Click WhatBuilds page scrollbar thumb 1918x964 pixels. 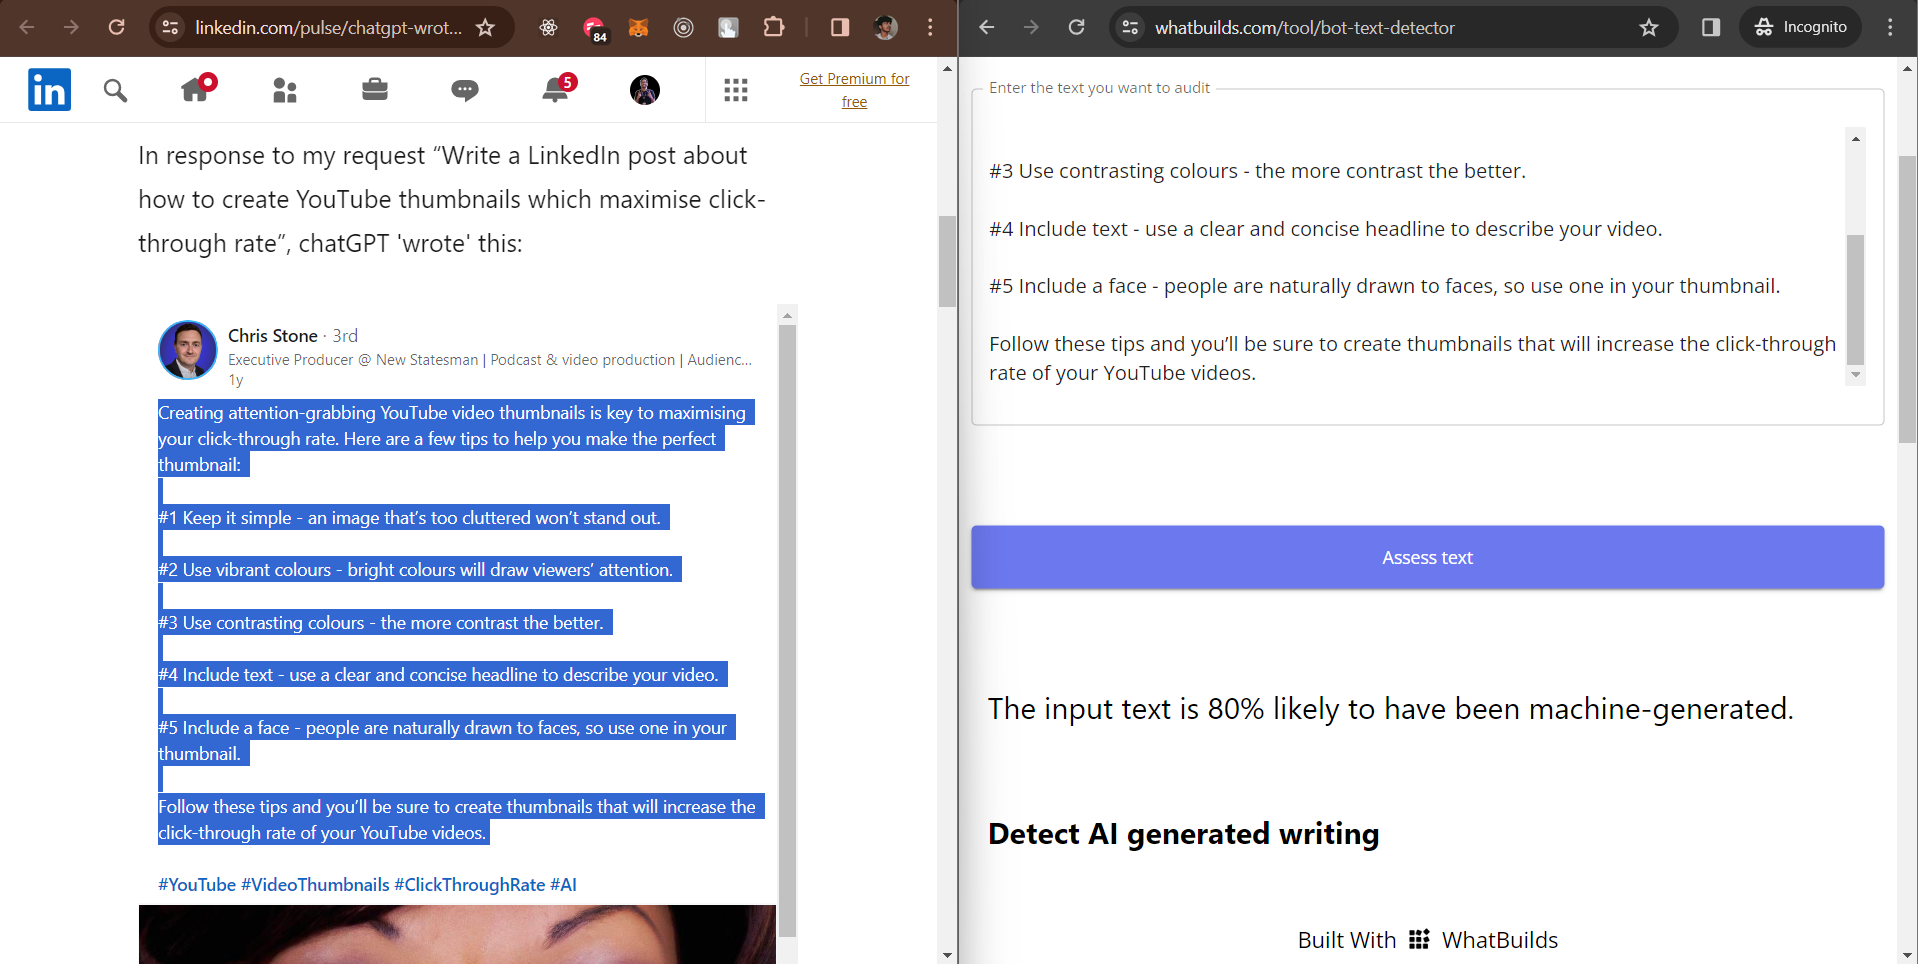[1907, 299]
